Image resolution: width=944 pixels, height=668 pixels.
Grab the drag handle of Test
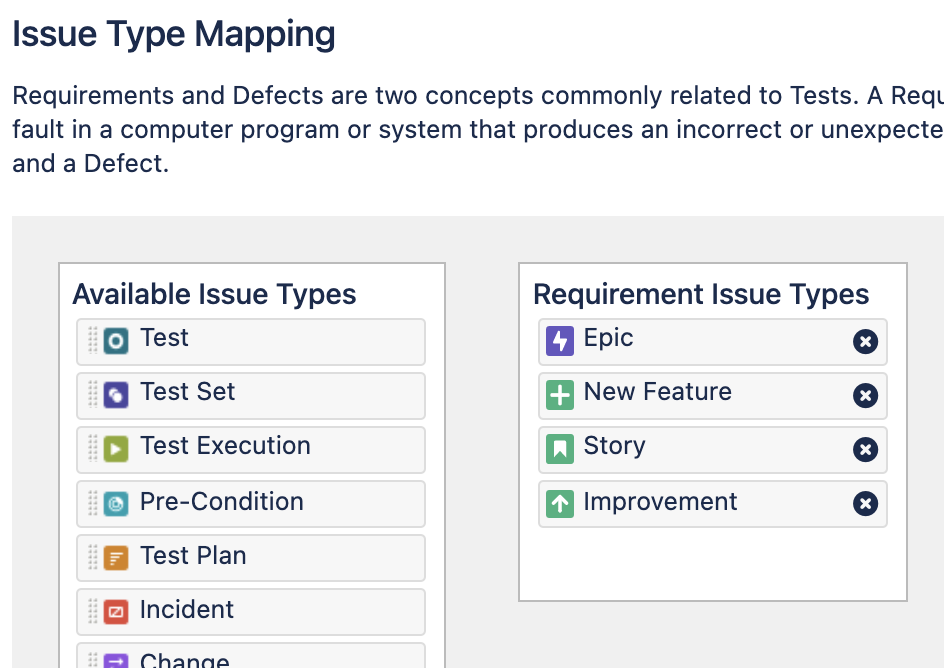93,341
